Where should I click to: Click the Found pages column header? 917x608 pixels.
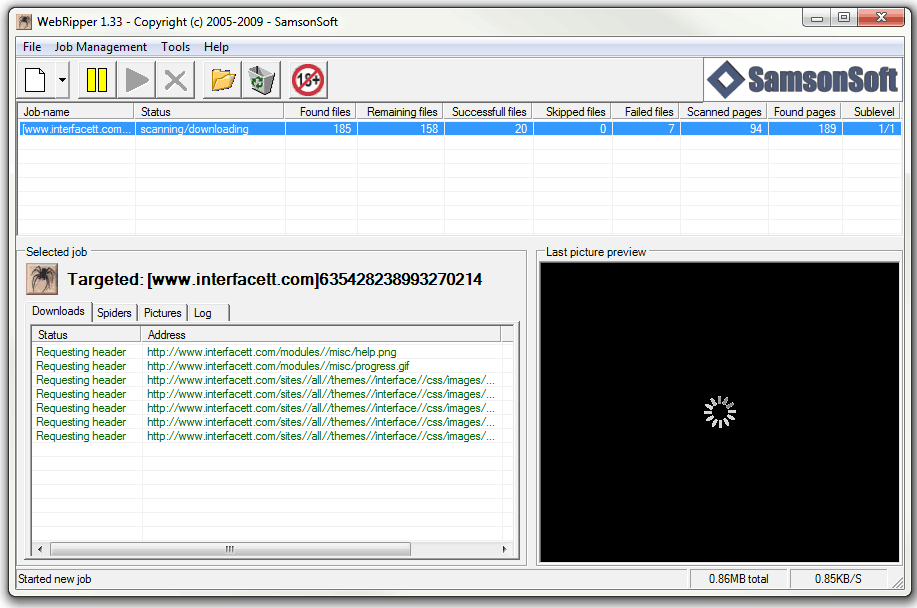[805, 112]
